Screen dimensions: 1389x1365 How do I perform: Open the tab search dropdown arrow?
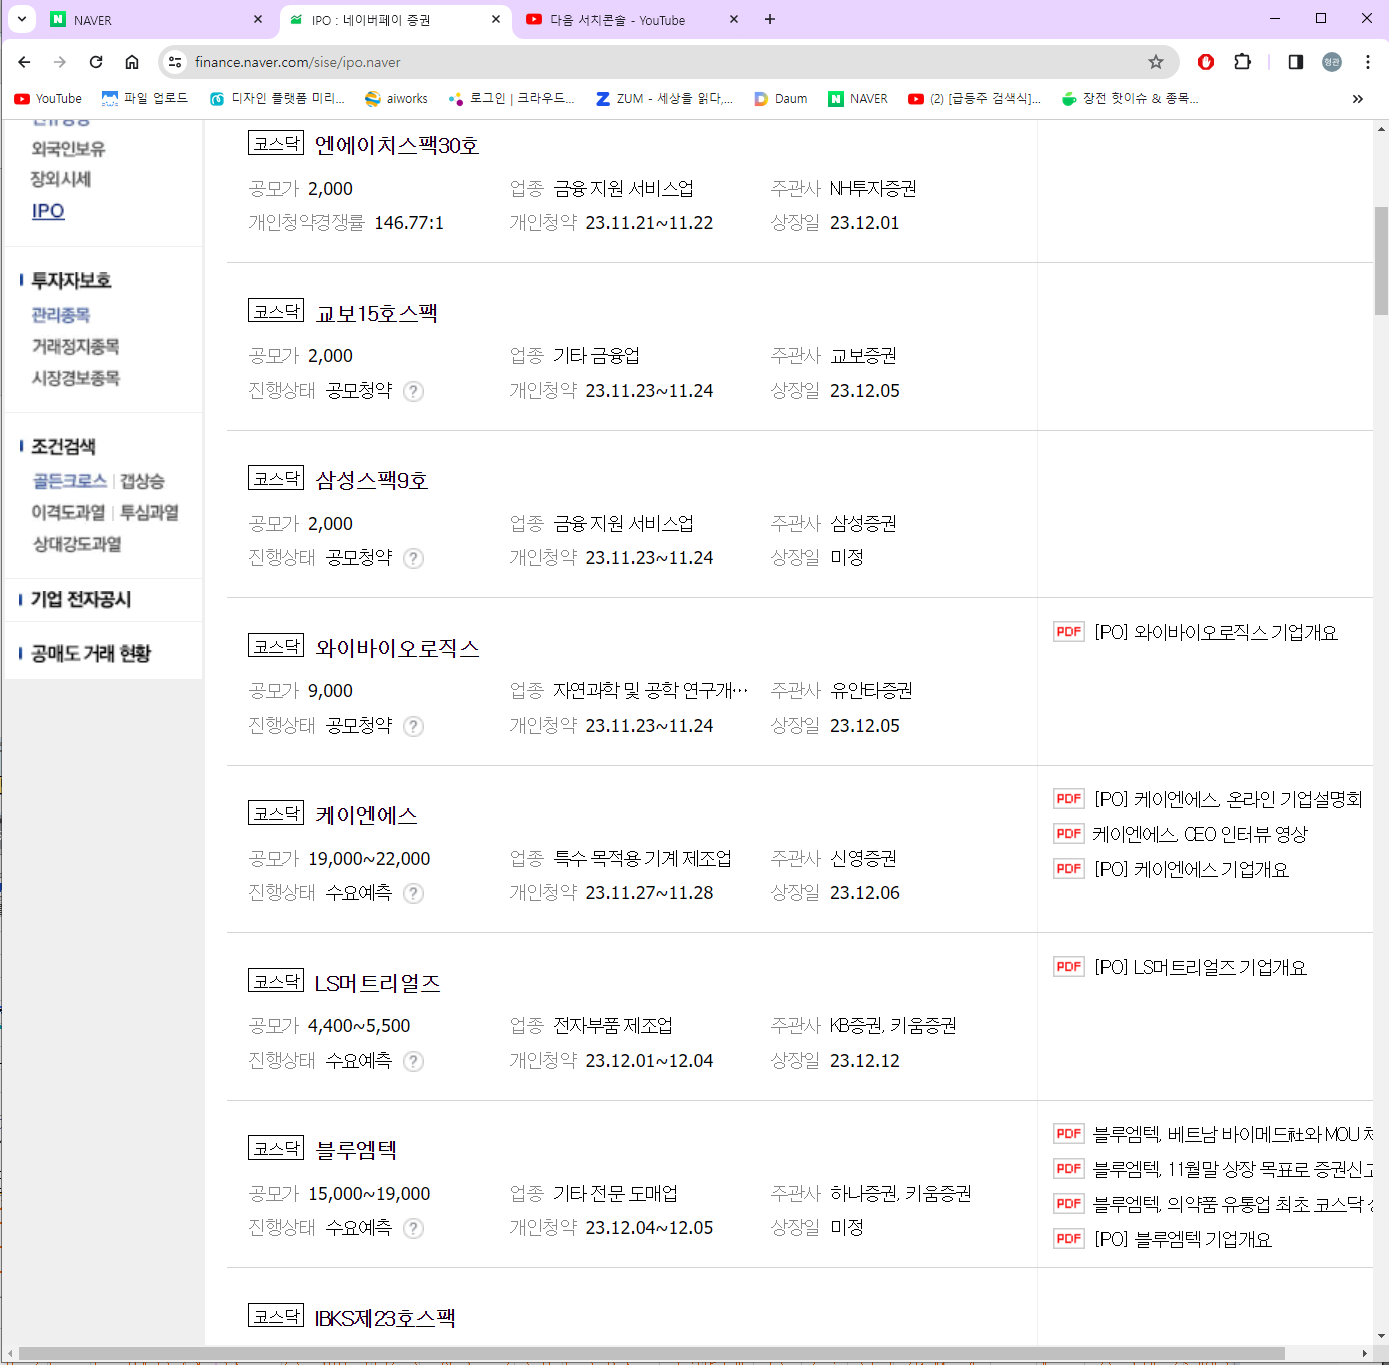[x=21, y=19]
